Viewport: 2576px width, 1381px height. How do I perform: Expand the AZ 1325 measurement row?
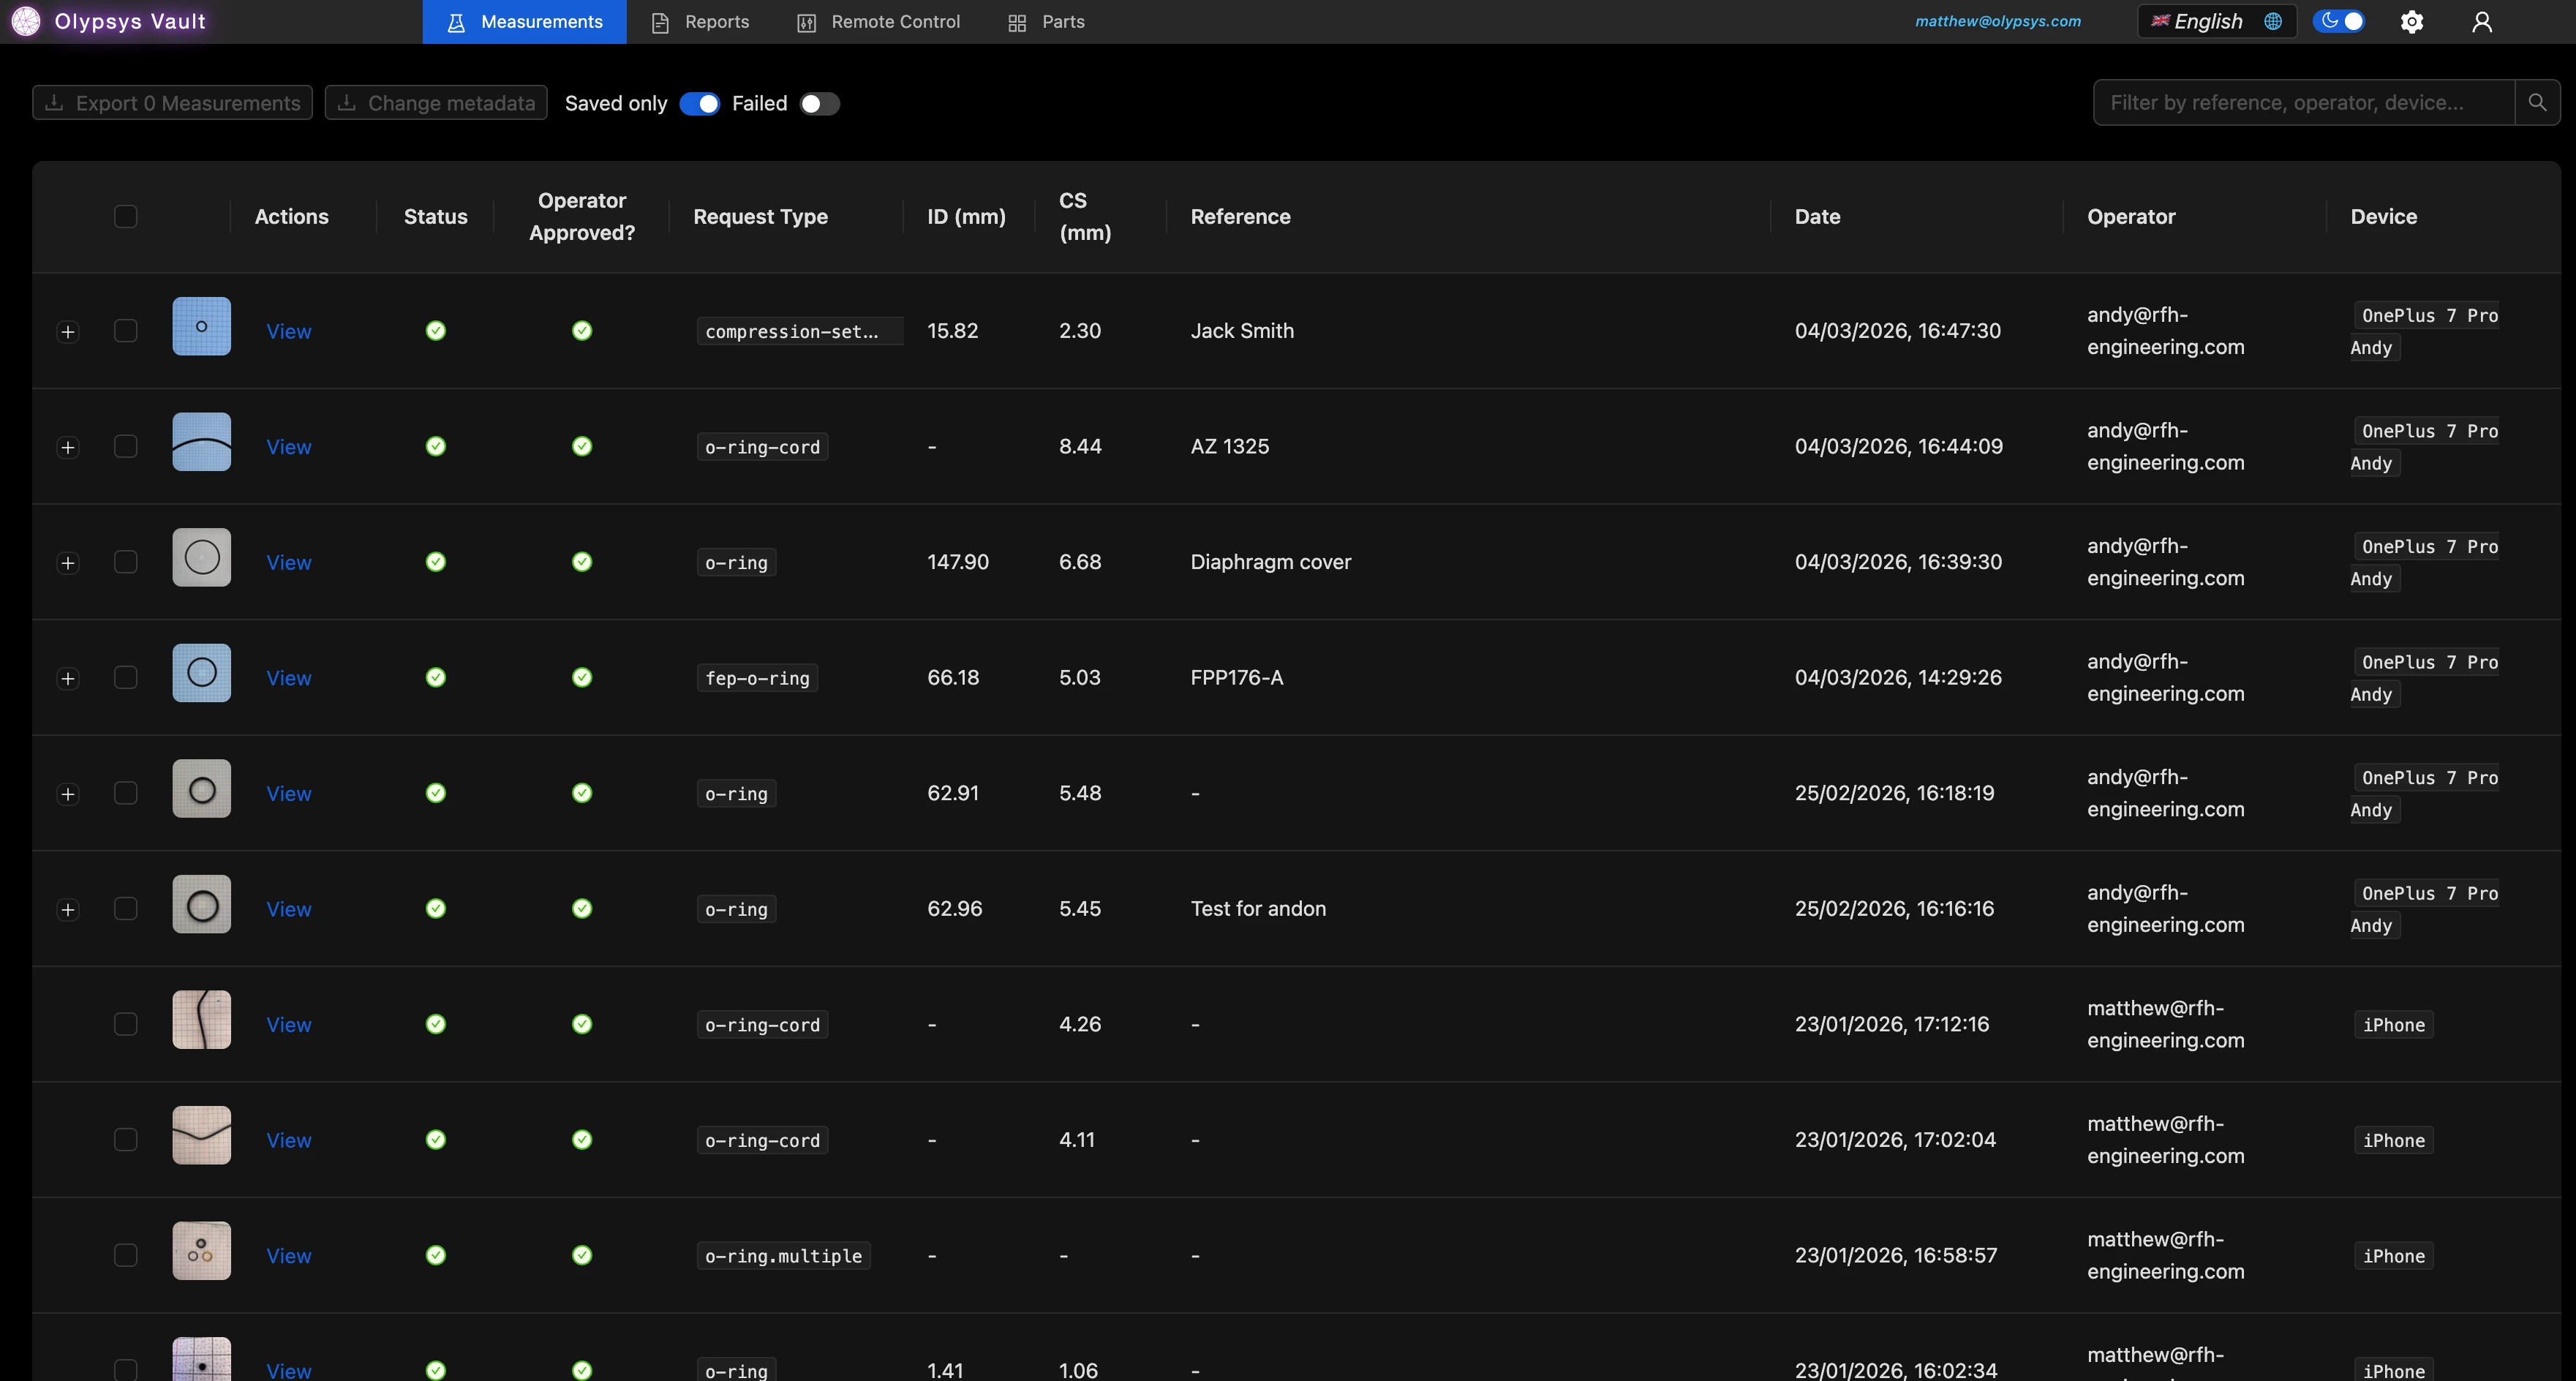(67, 447)
